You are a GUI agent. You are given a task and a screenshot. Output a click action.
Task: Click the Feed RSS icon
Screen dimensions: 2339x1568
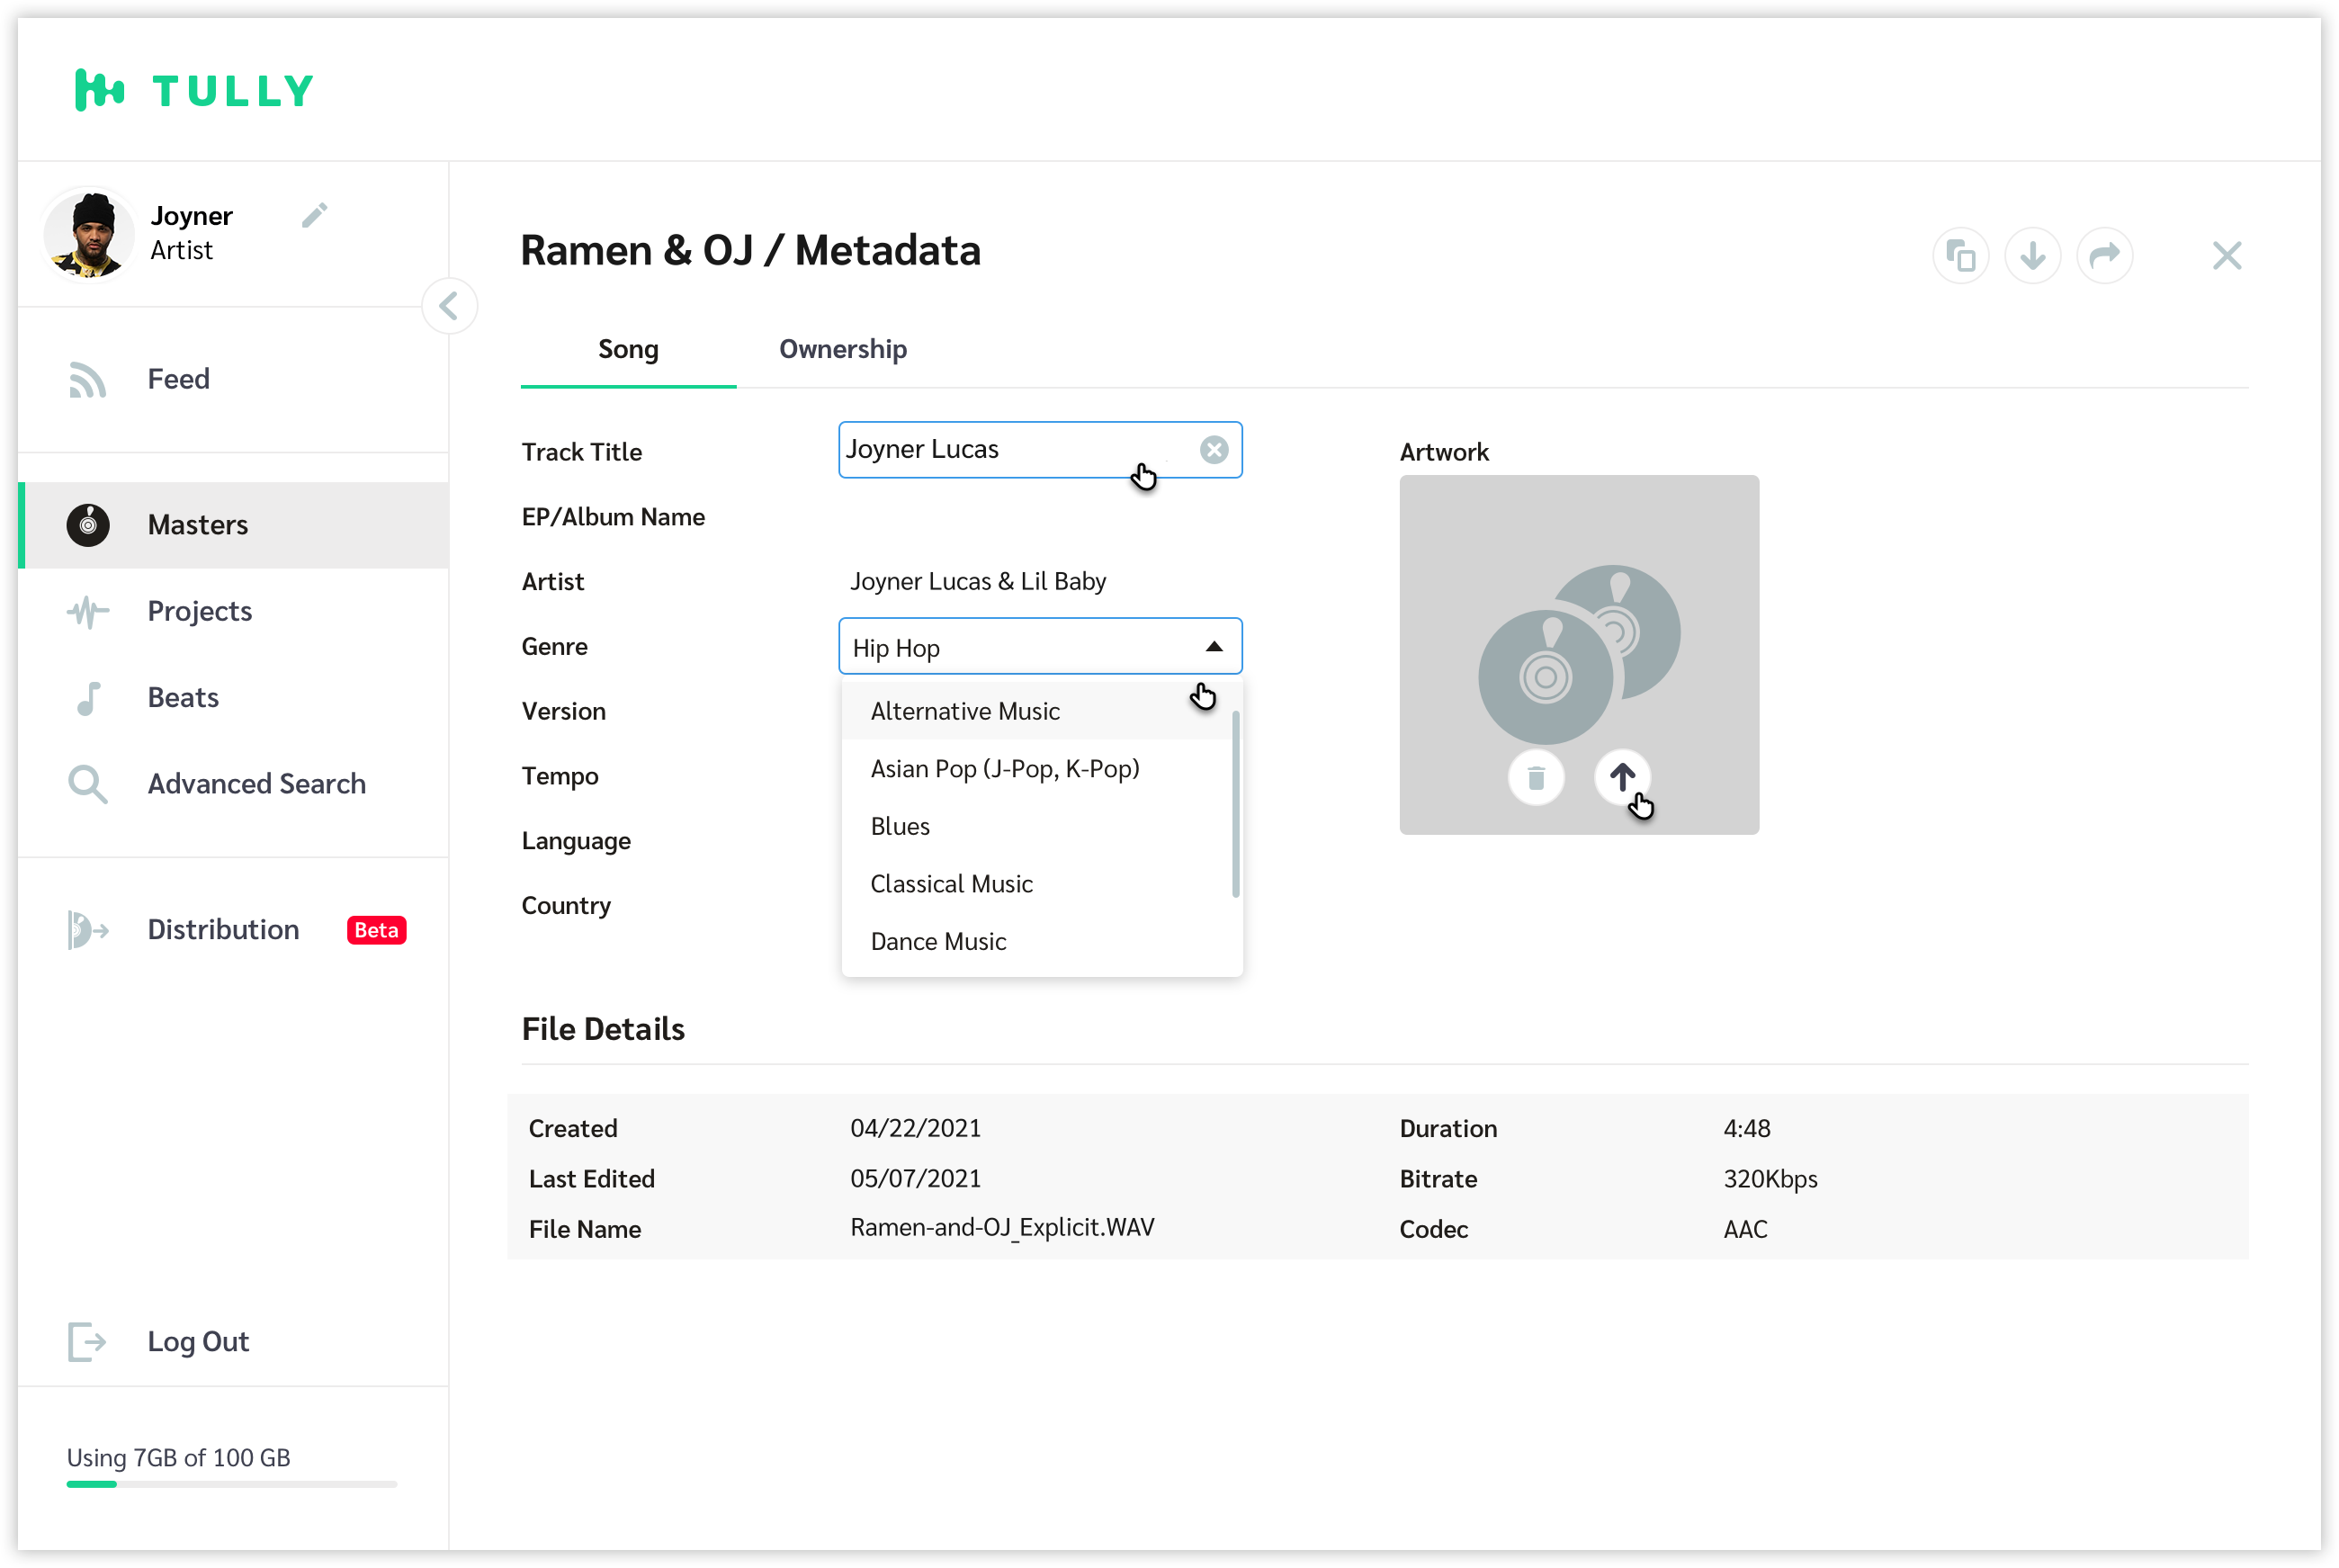click(87, 380)
